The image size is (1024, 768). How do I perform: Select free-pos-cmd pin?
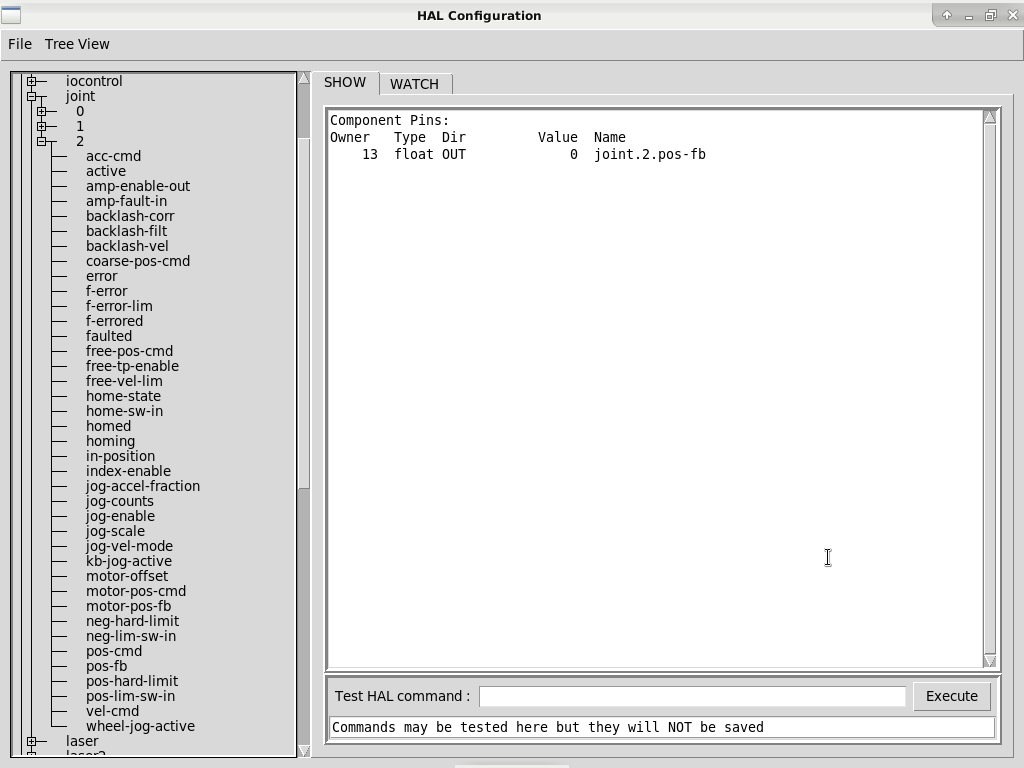[x=129, y=351]
